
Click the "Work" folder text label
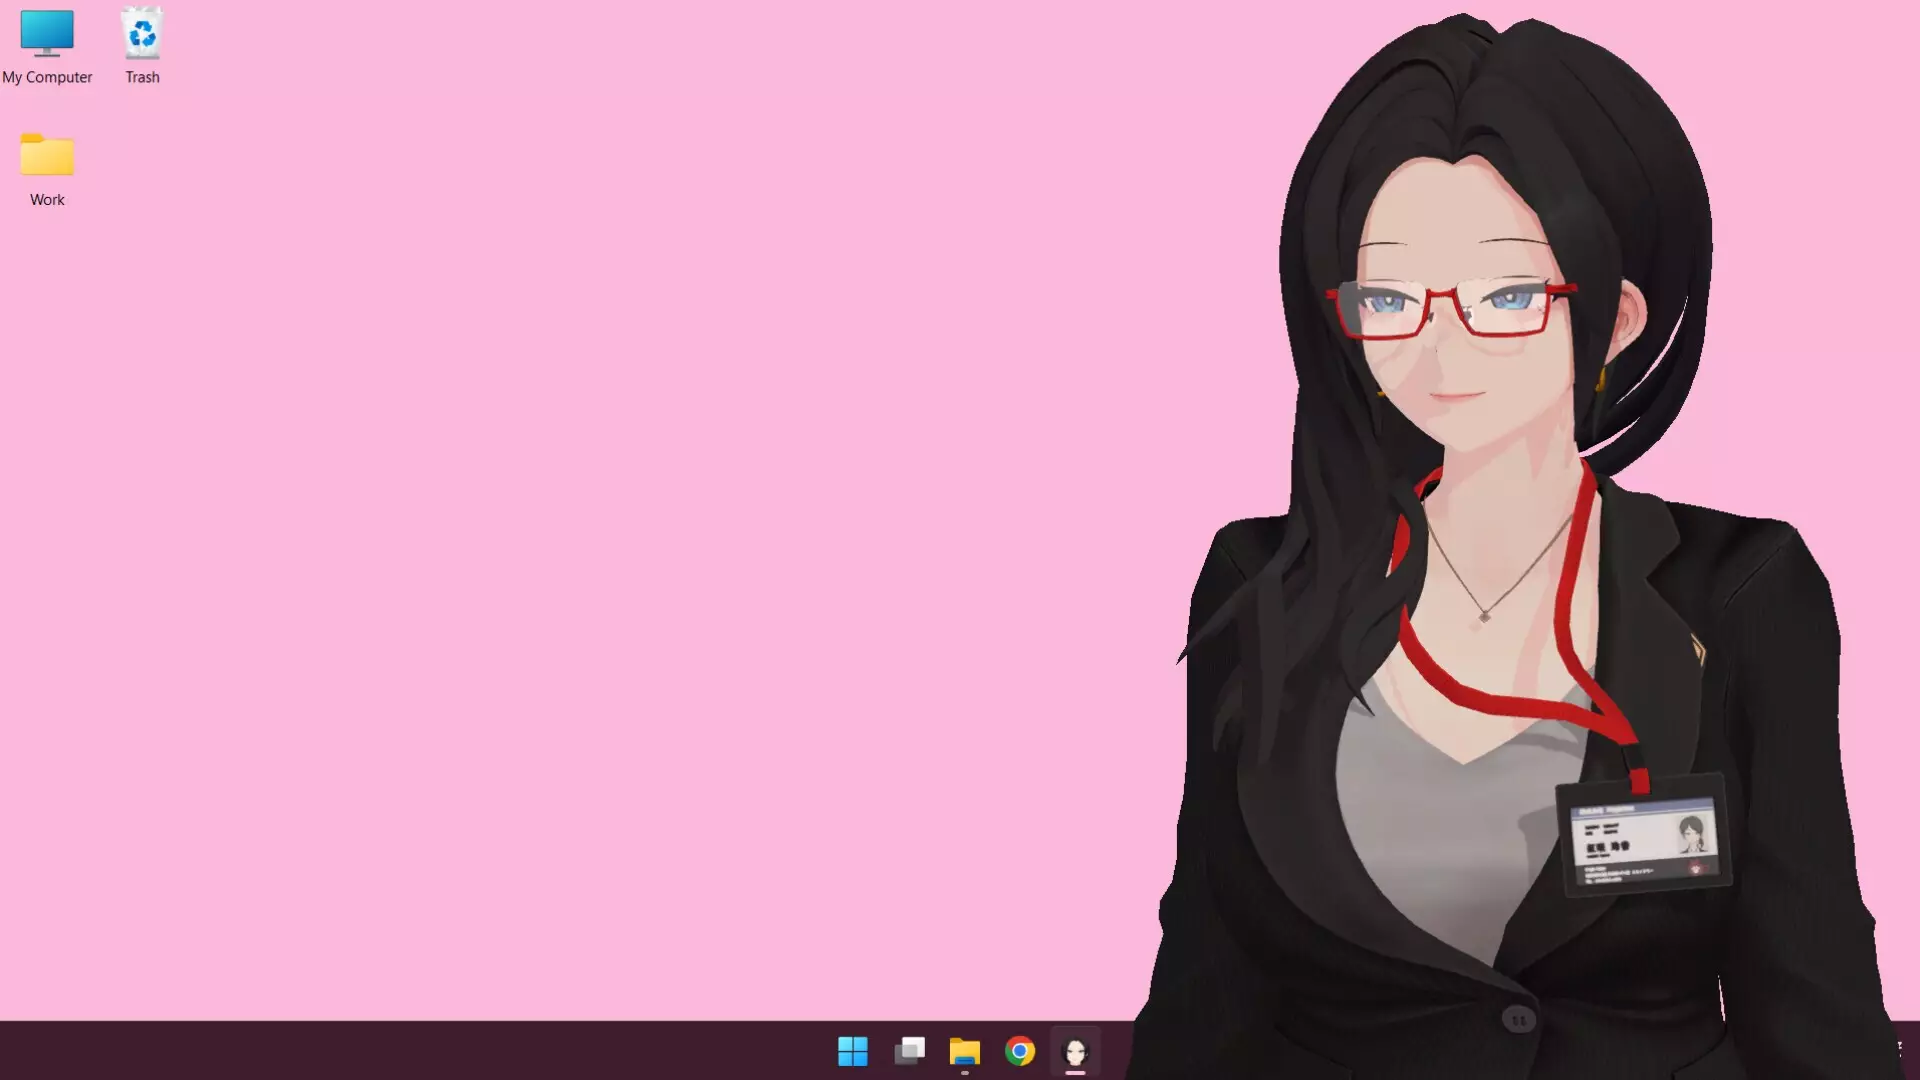tap(47, 200)
